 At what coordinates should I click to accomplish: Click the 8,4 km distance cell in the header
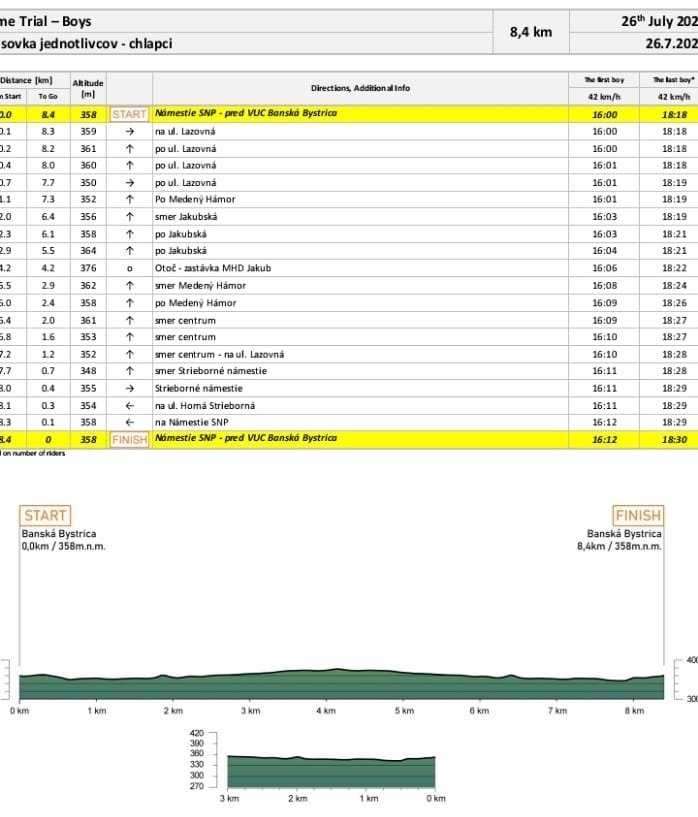[531, 32]
